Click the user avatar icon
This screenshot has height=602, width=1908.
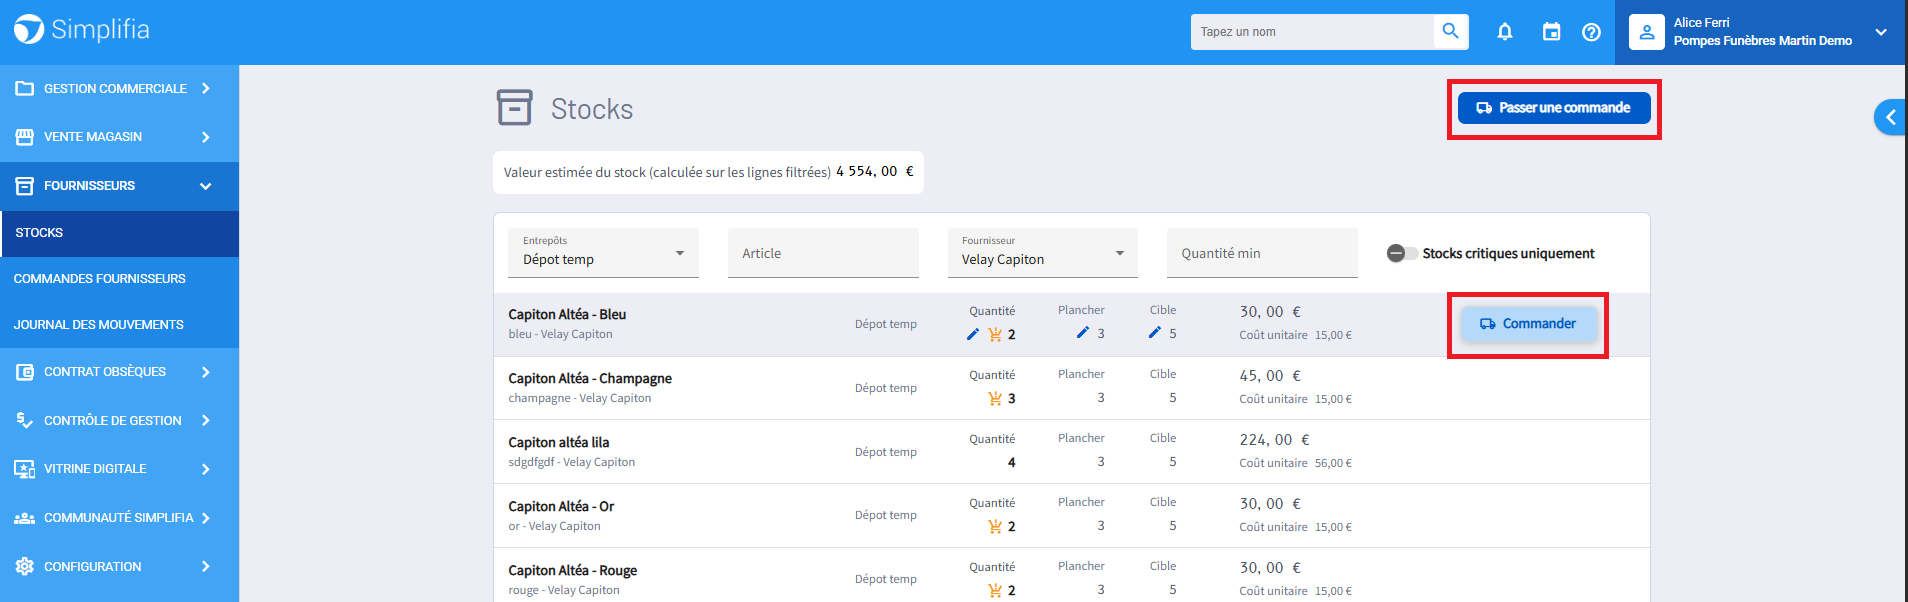coord(1647,32)
